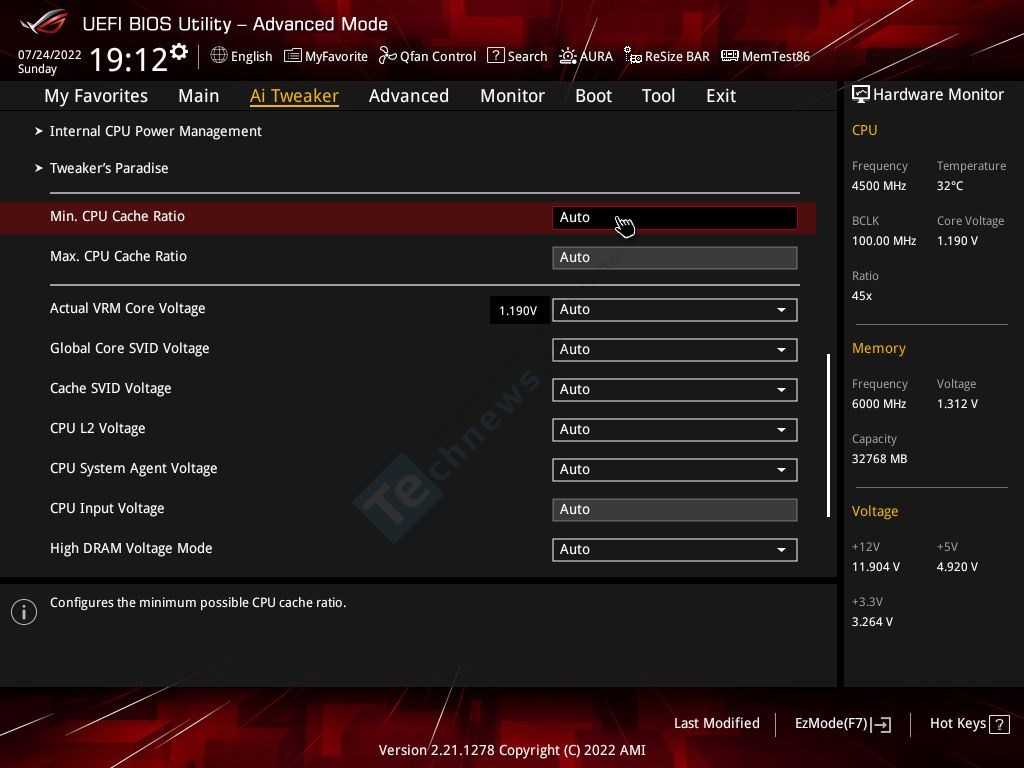Open the Tool tab

tap(658, 96)
